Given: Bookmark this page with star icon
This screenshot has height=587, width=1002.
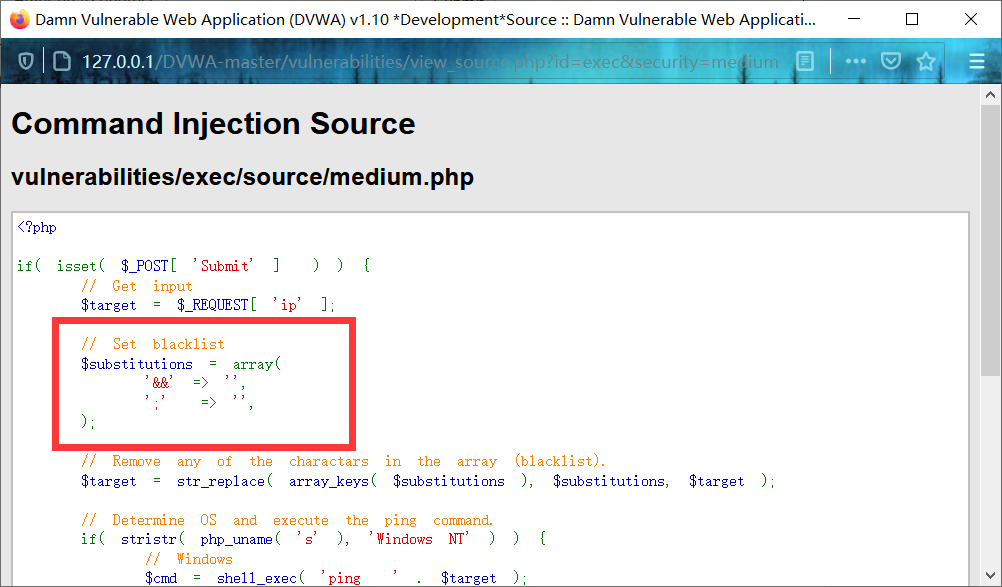Looking at the screenshot, I should point(926,61).
